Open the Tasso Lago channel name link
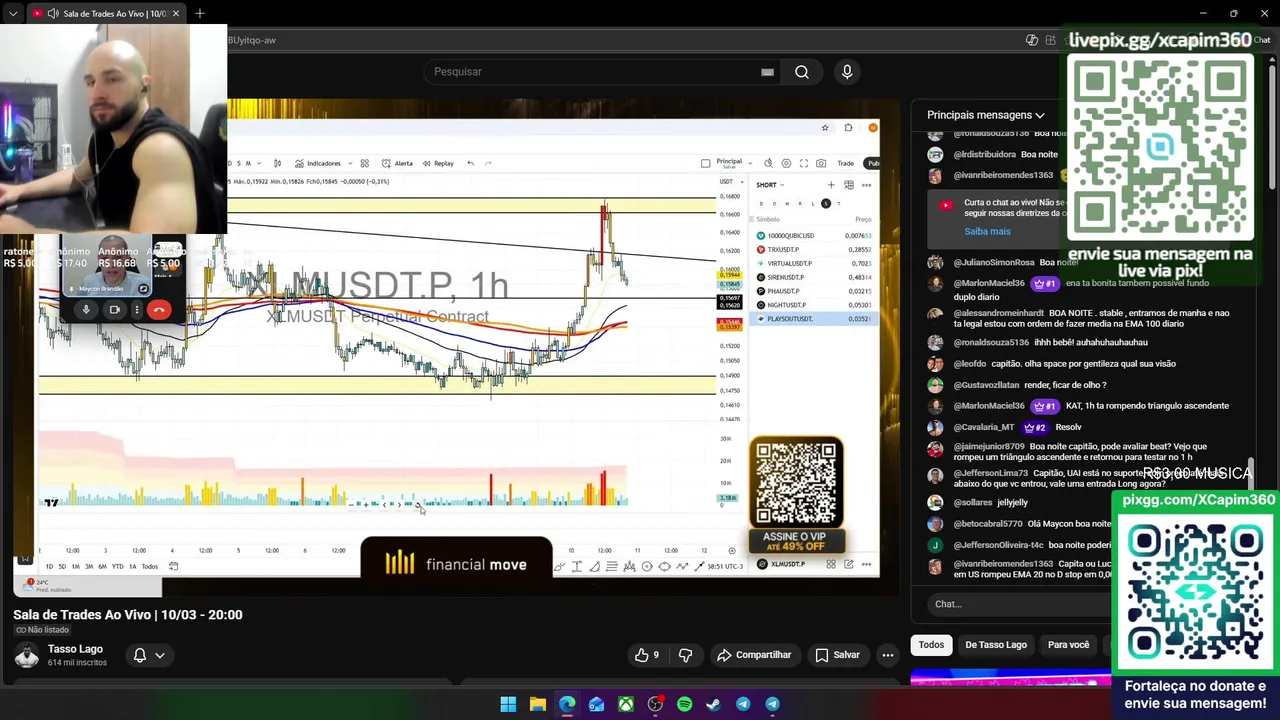The height and width of the screenshot is (720, 1280). point(75,649)
